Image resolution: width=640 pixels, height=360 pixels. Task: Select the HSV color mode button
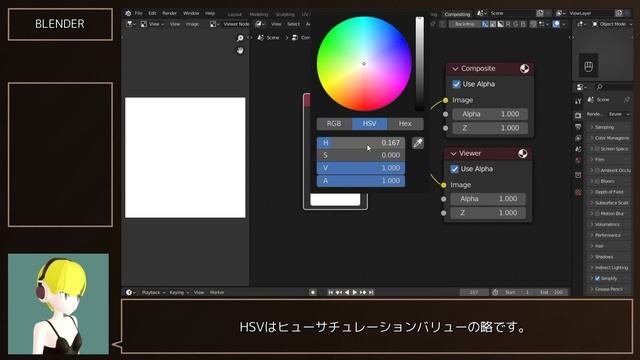point(369,124)
